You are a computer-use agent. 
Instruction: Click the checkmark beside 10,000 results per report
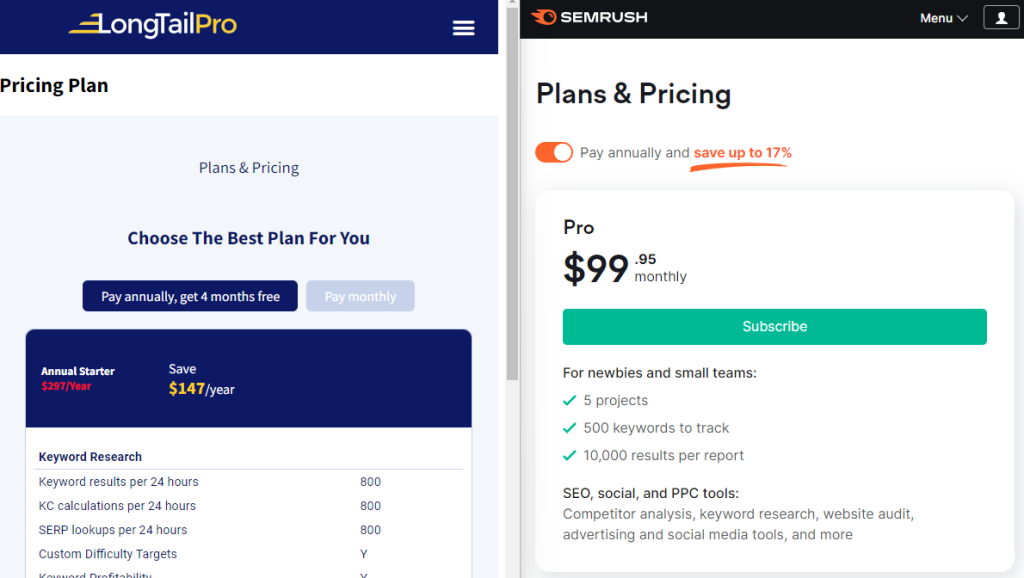pos(569,455)
